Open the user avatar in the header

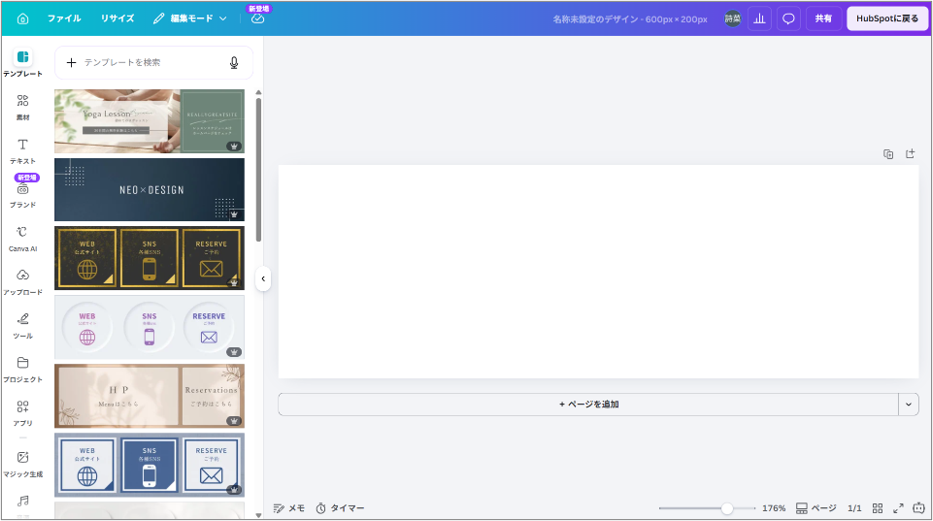(732, 18)
